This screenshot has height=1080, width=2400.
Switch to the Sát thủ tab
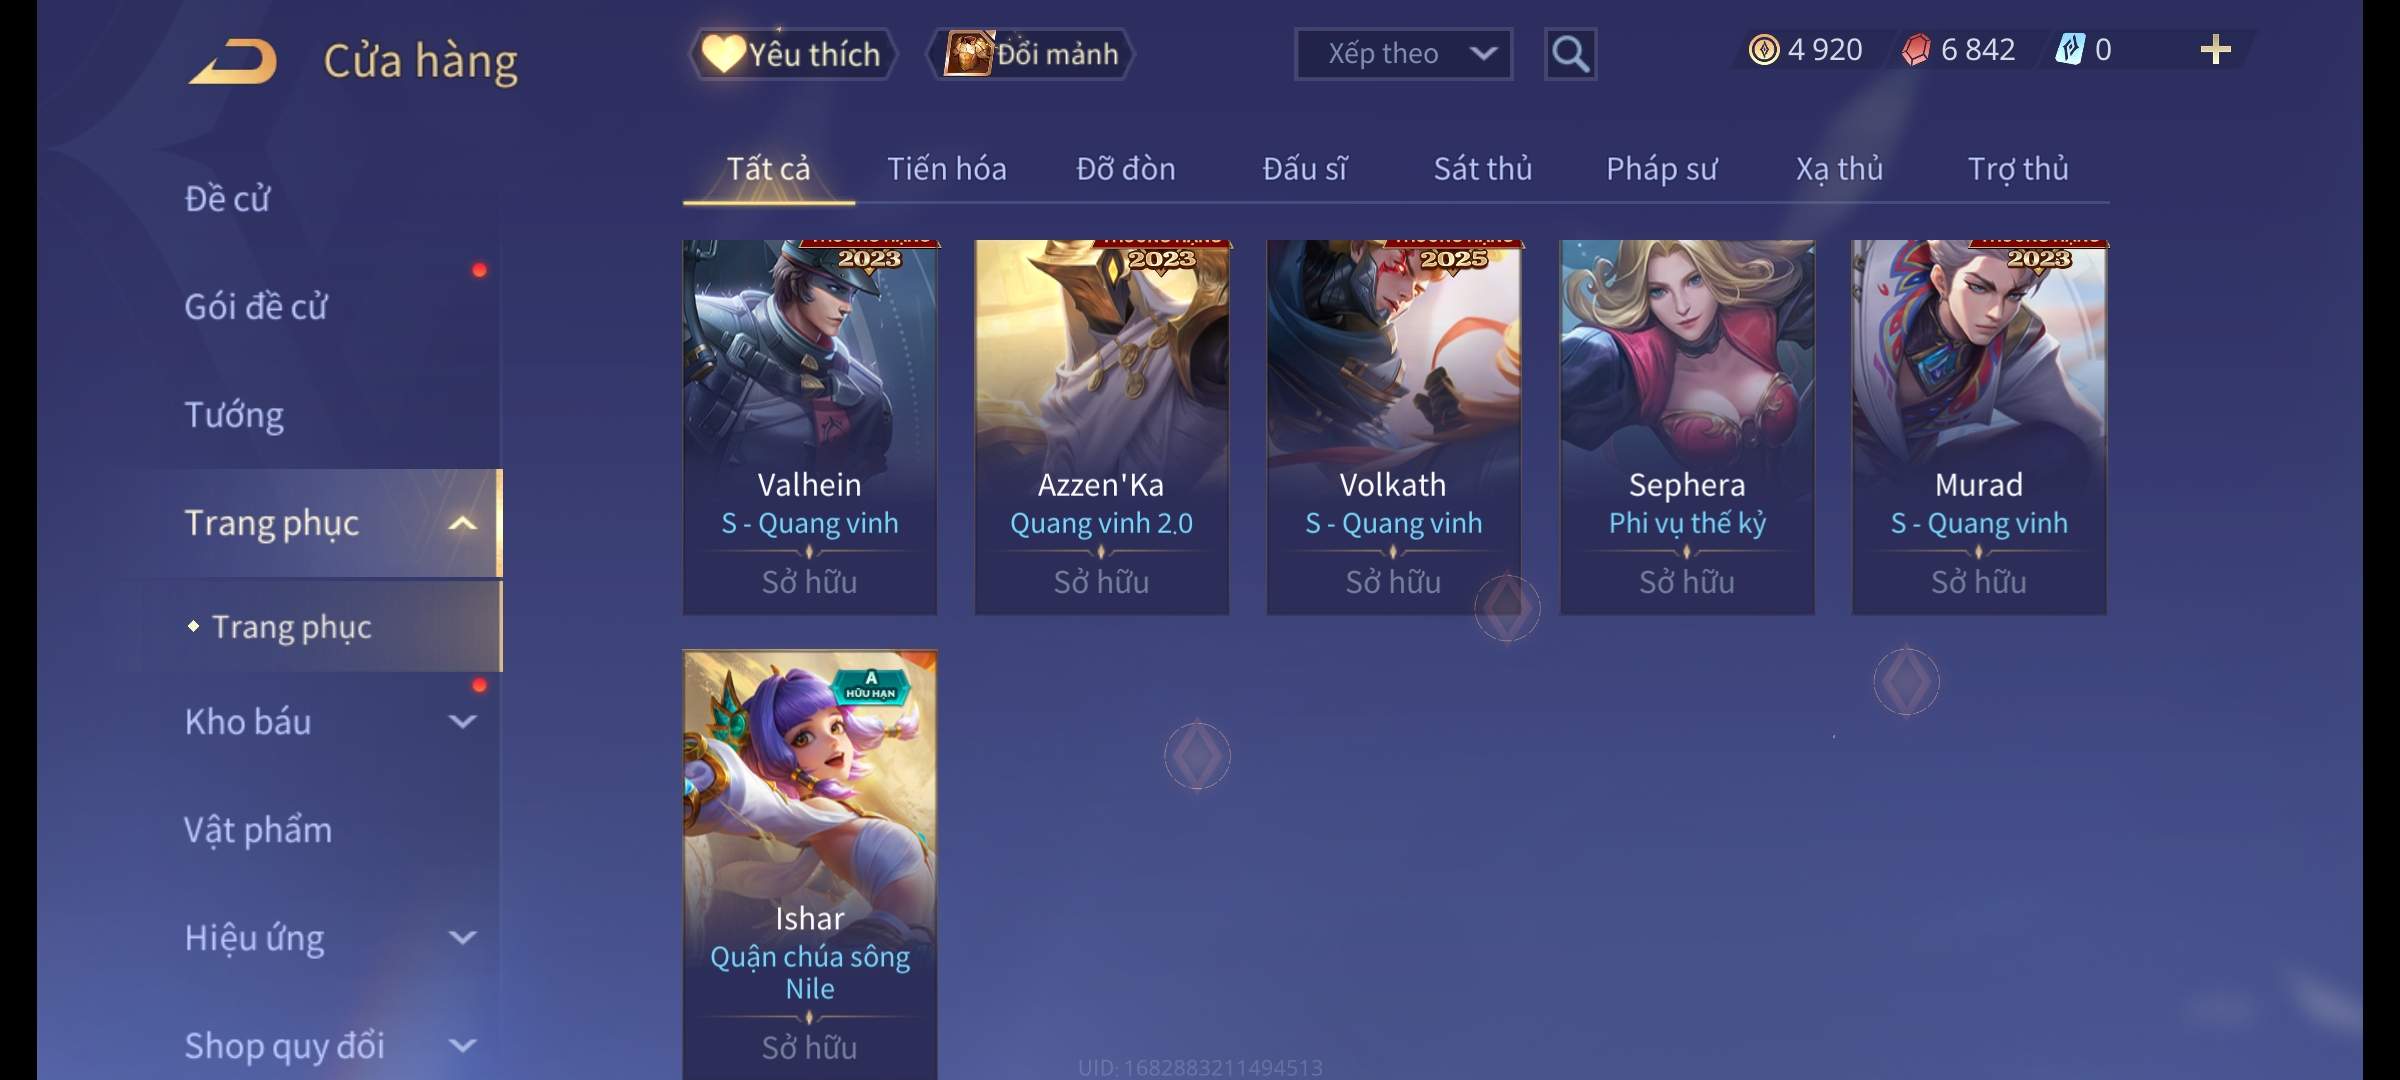(x=1482, y=169)
